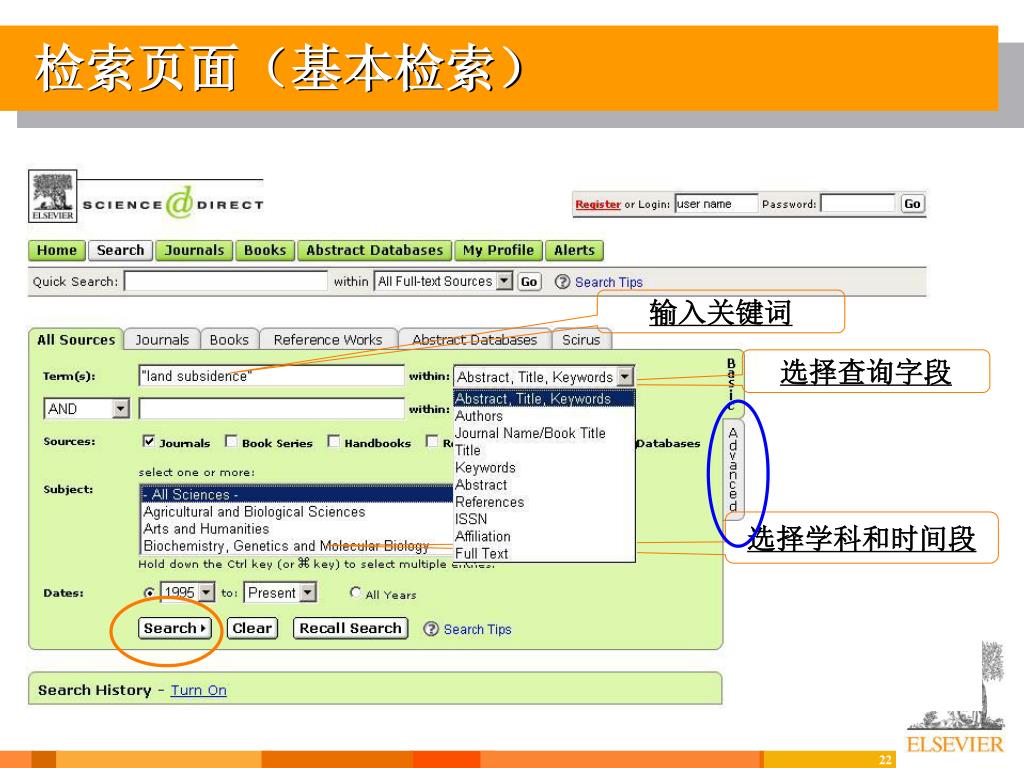
Task: Open the Search navigation tab
Action: point(120,250)
